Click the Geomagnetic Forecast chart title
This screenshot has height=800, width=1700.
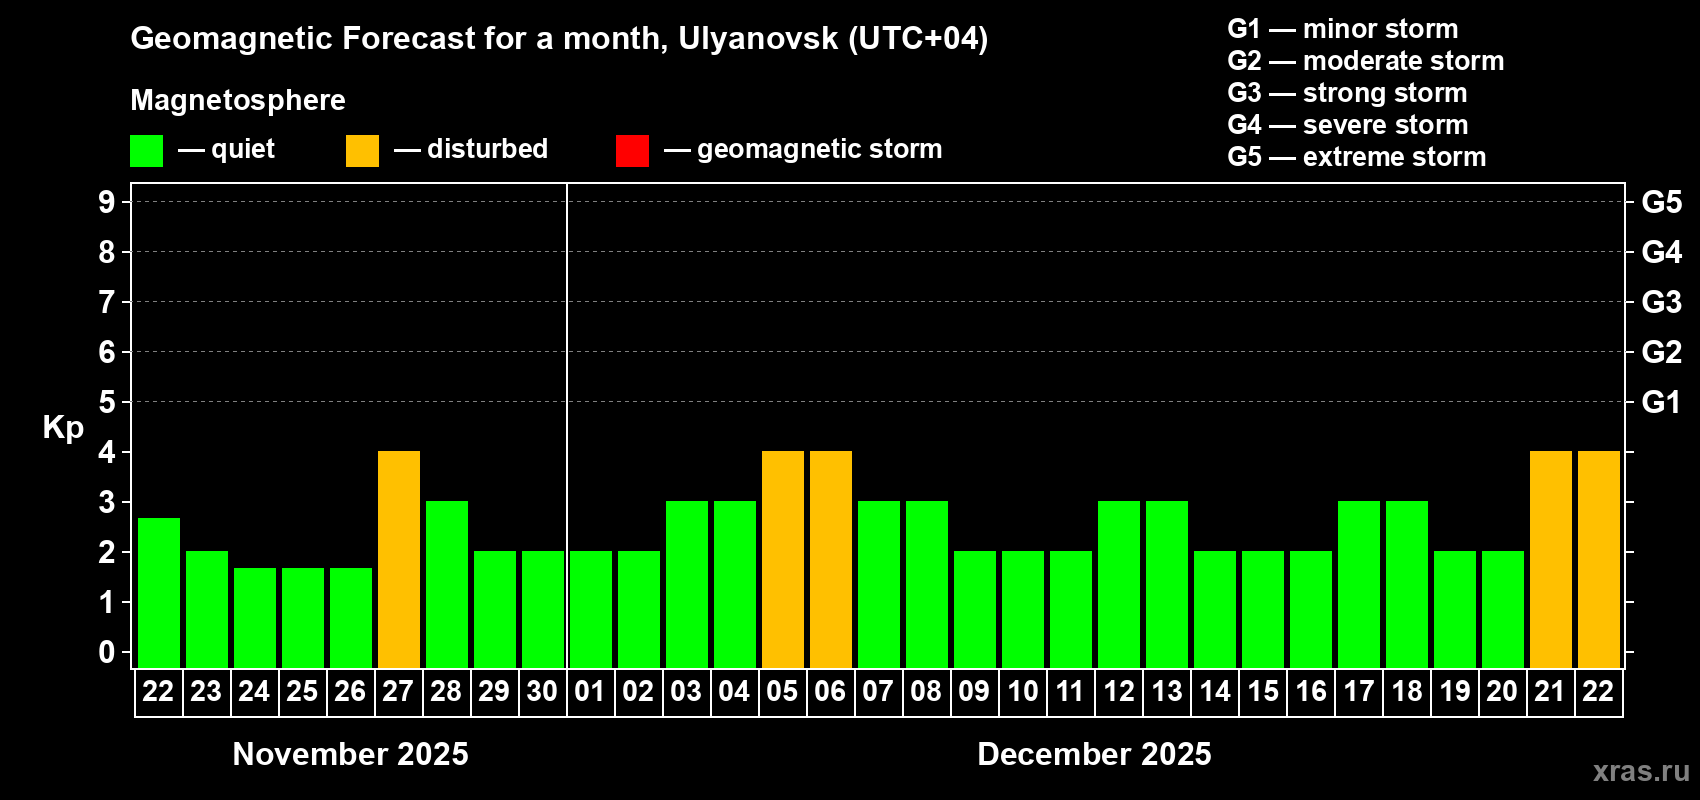(559, 39)
